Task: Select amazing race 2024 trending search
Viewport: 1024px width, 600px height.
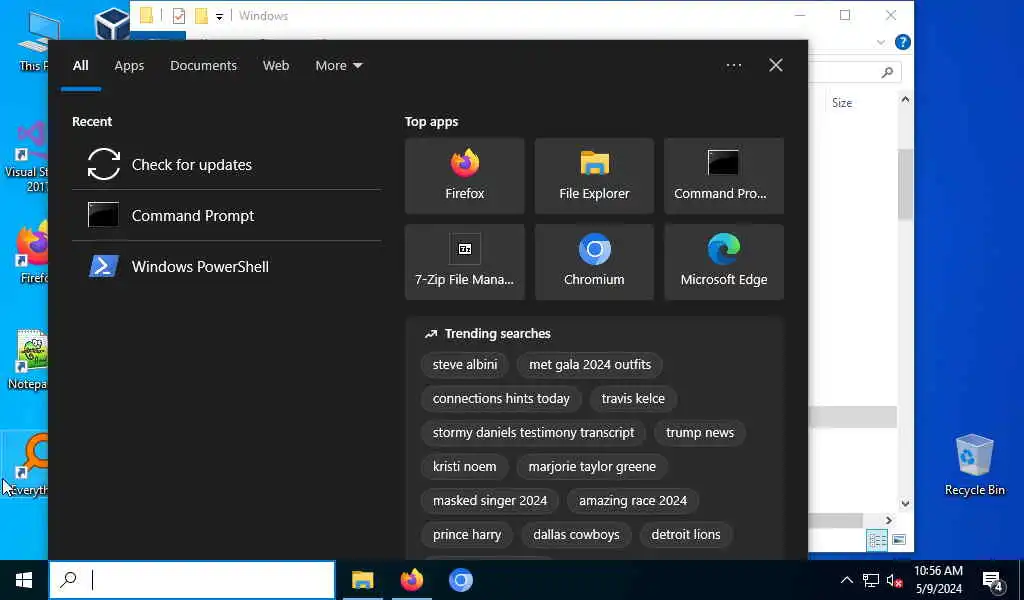Action: pyautogui.click(x=632, y=500)
